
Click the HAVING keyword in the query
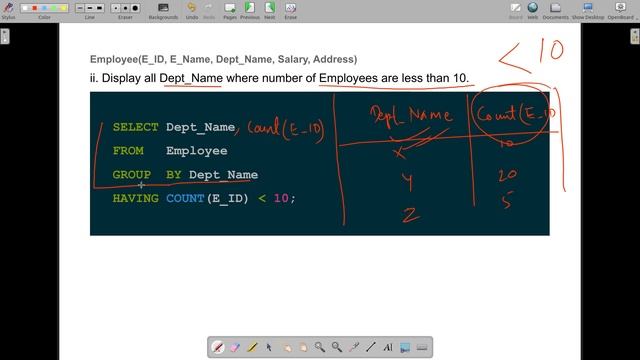[136, 198]
